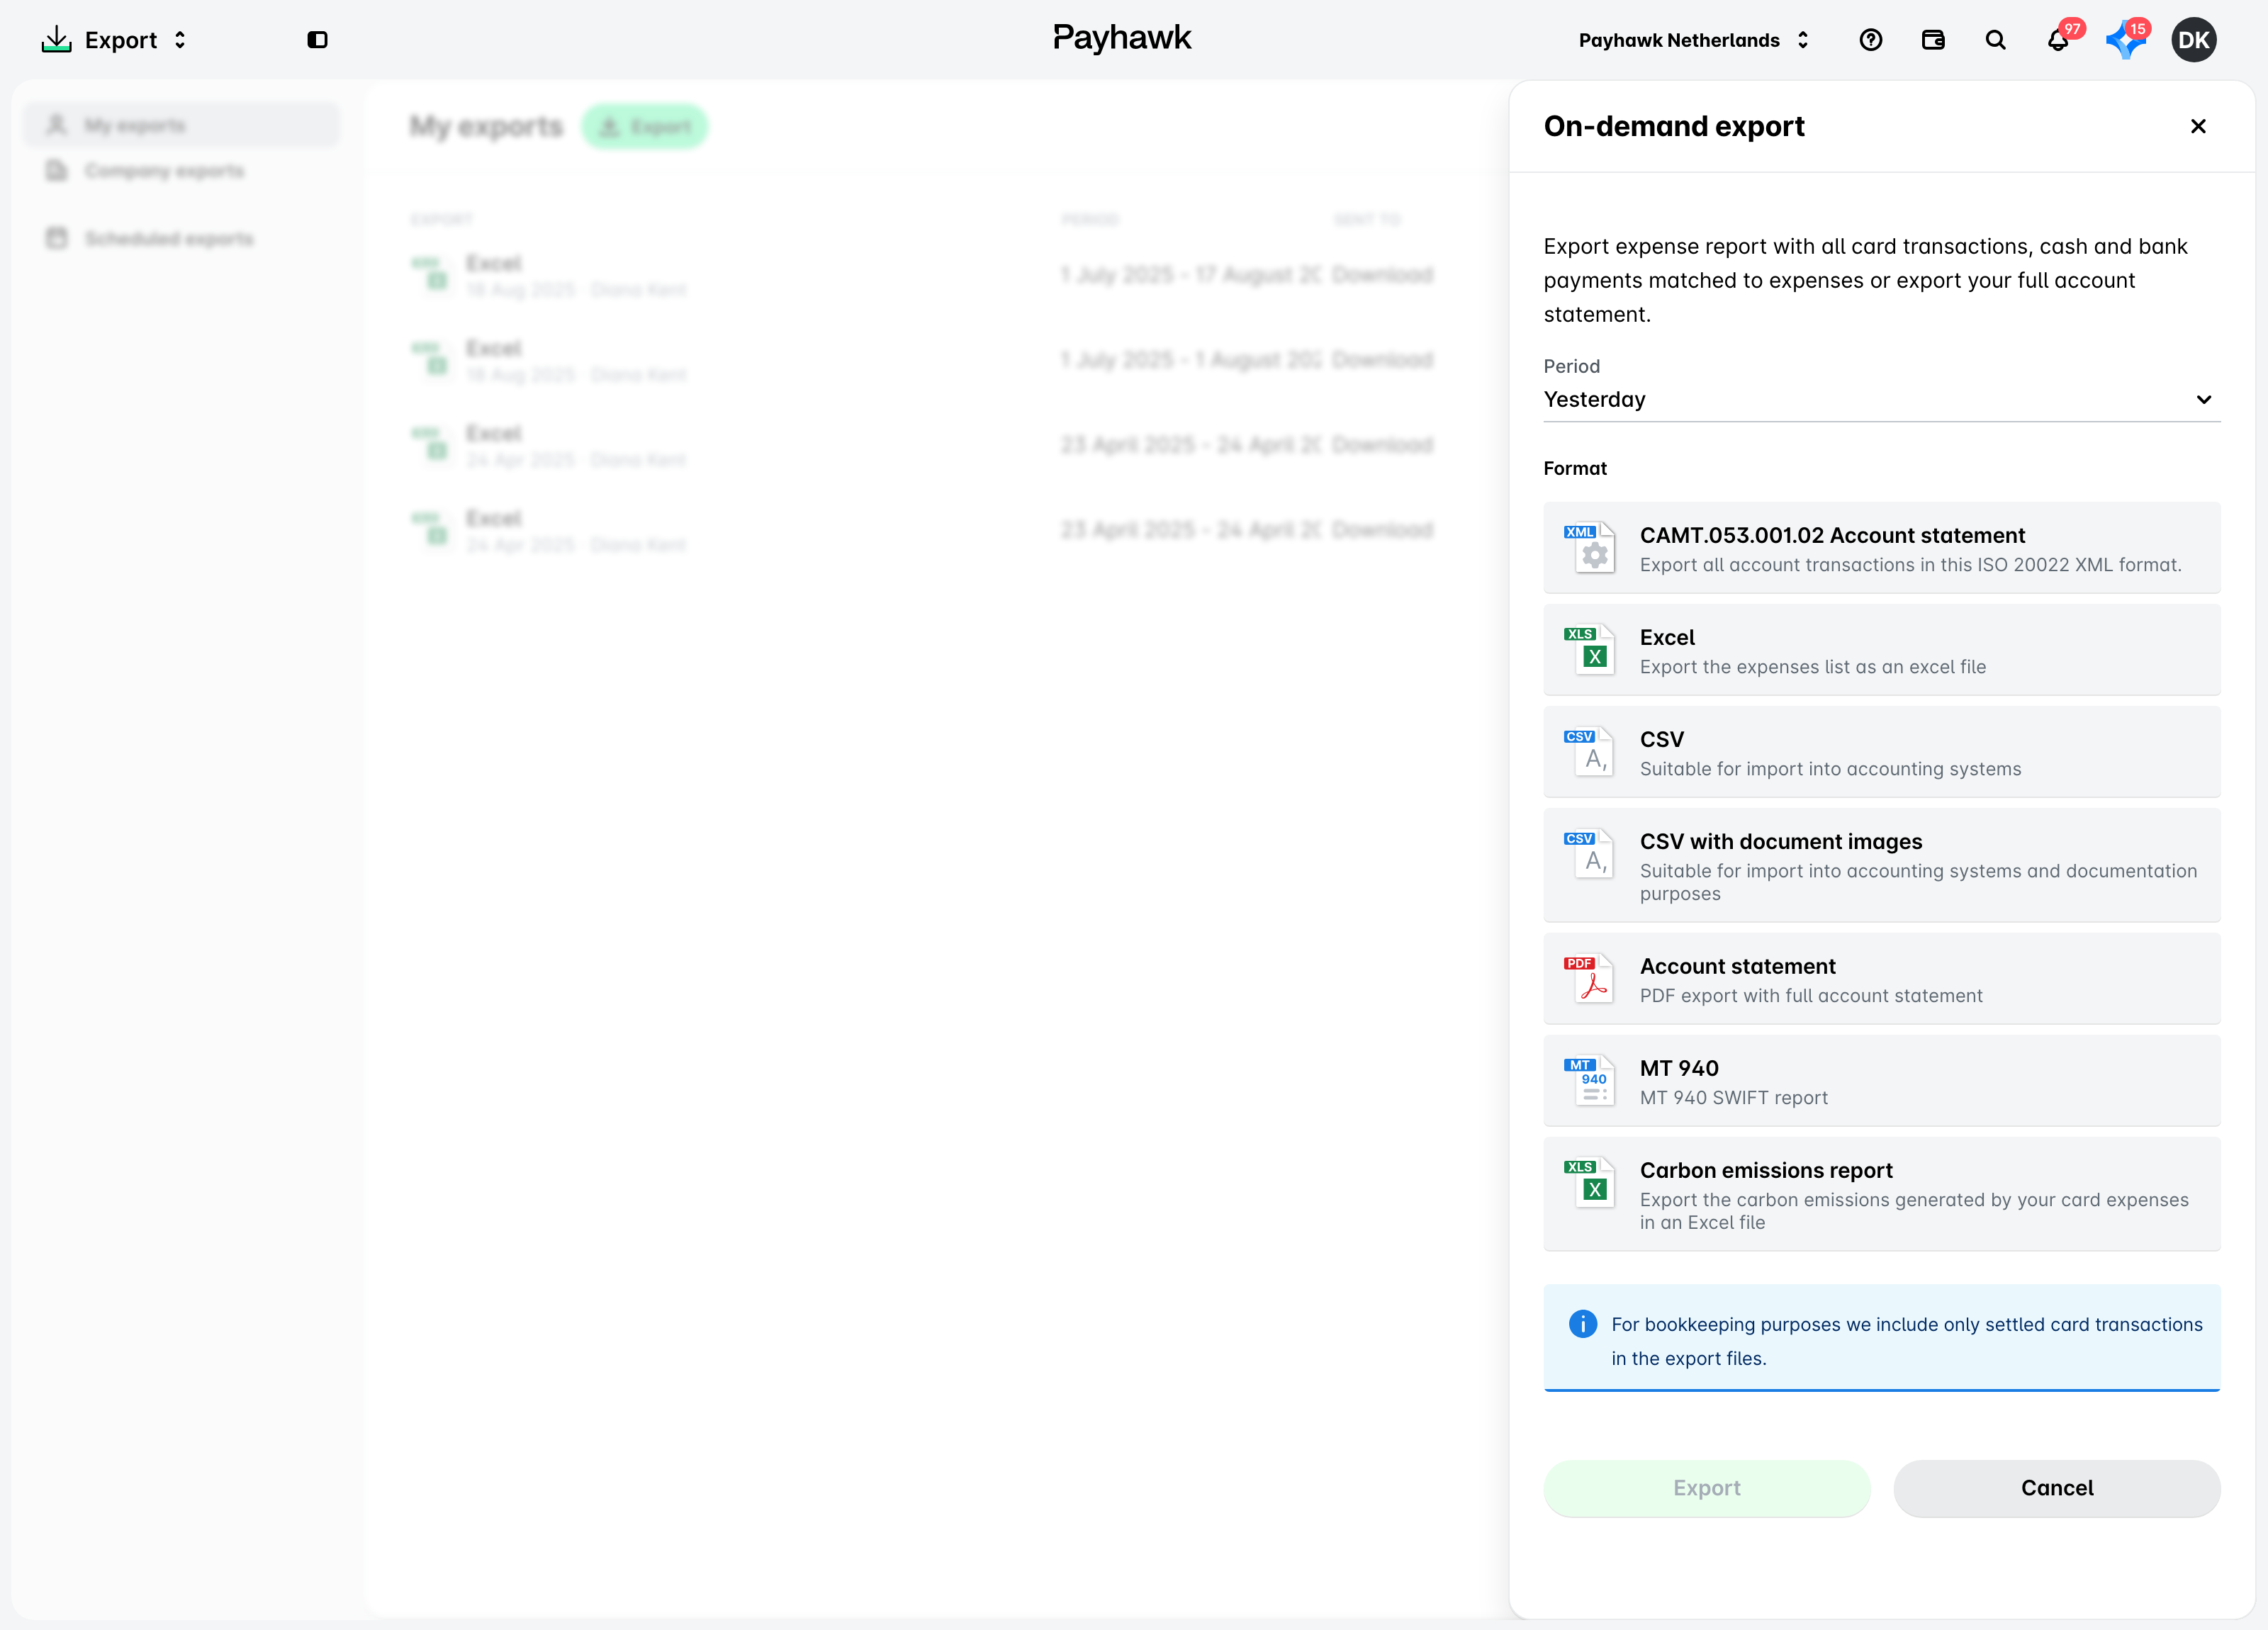Open the DK user avatar
Screen dimensions: 2268x1630
point(2193,40)
